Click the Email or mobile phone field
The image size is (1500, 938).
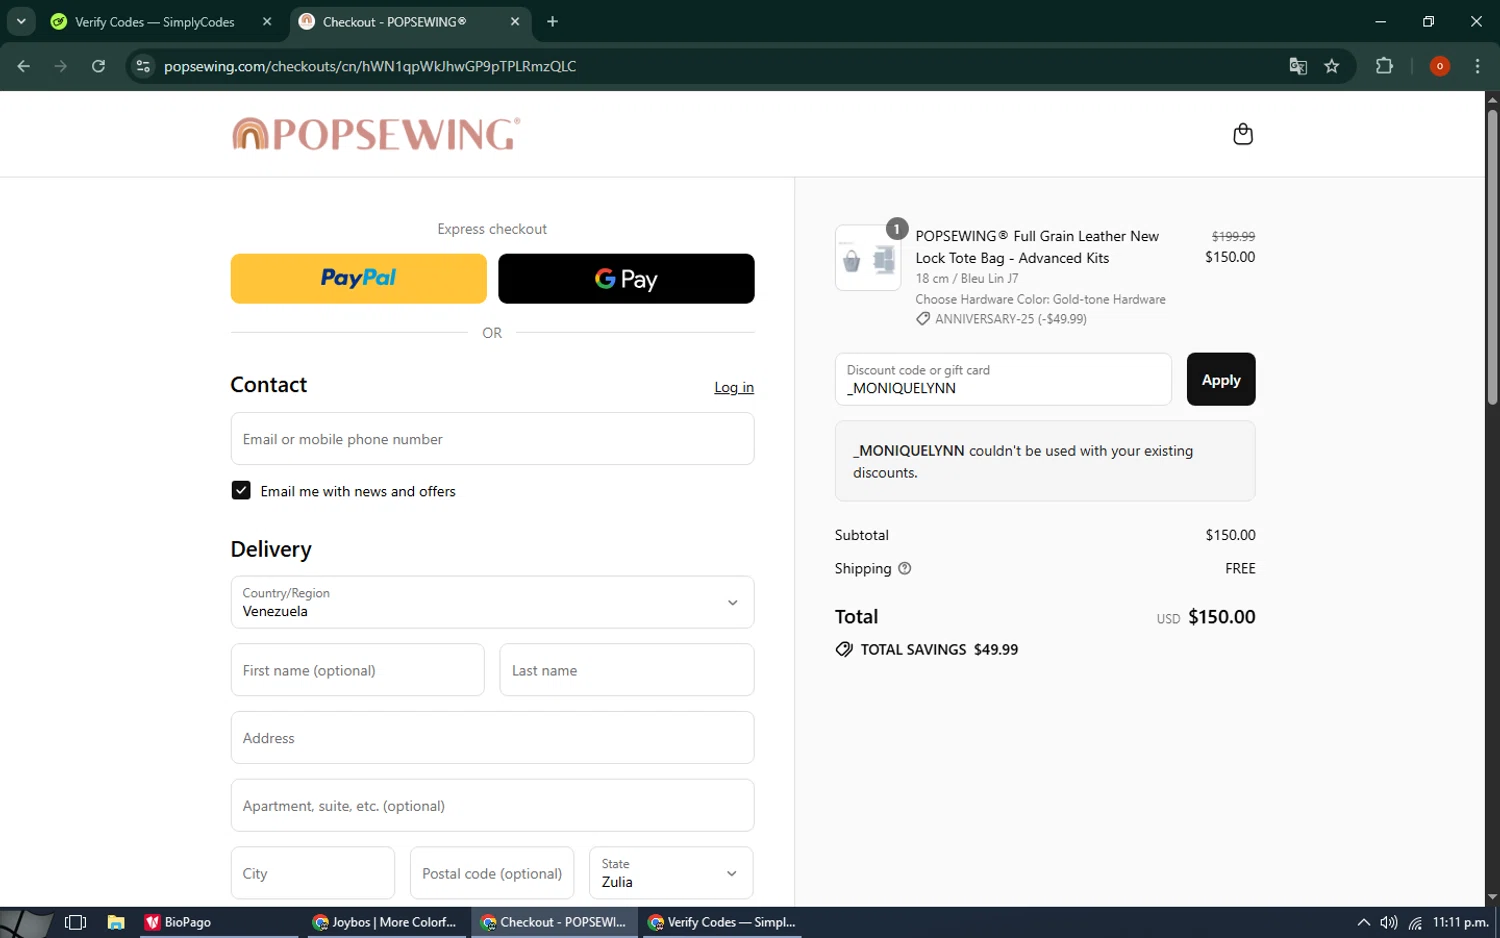[492, 439]
